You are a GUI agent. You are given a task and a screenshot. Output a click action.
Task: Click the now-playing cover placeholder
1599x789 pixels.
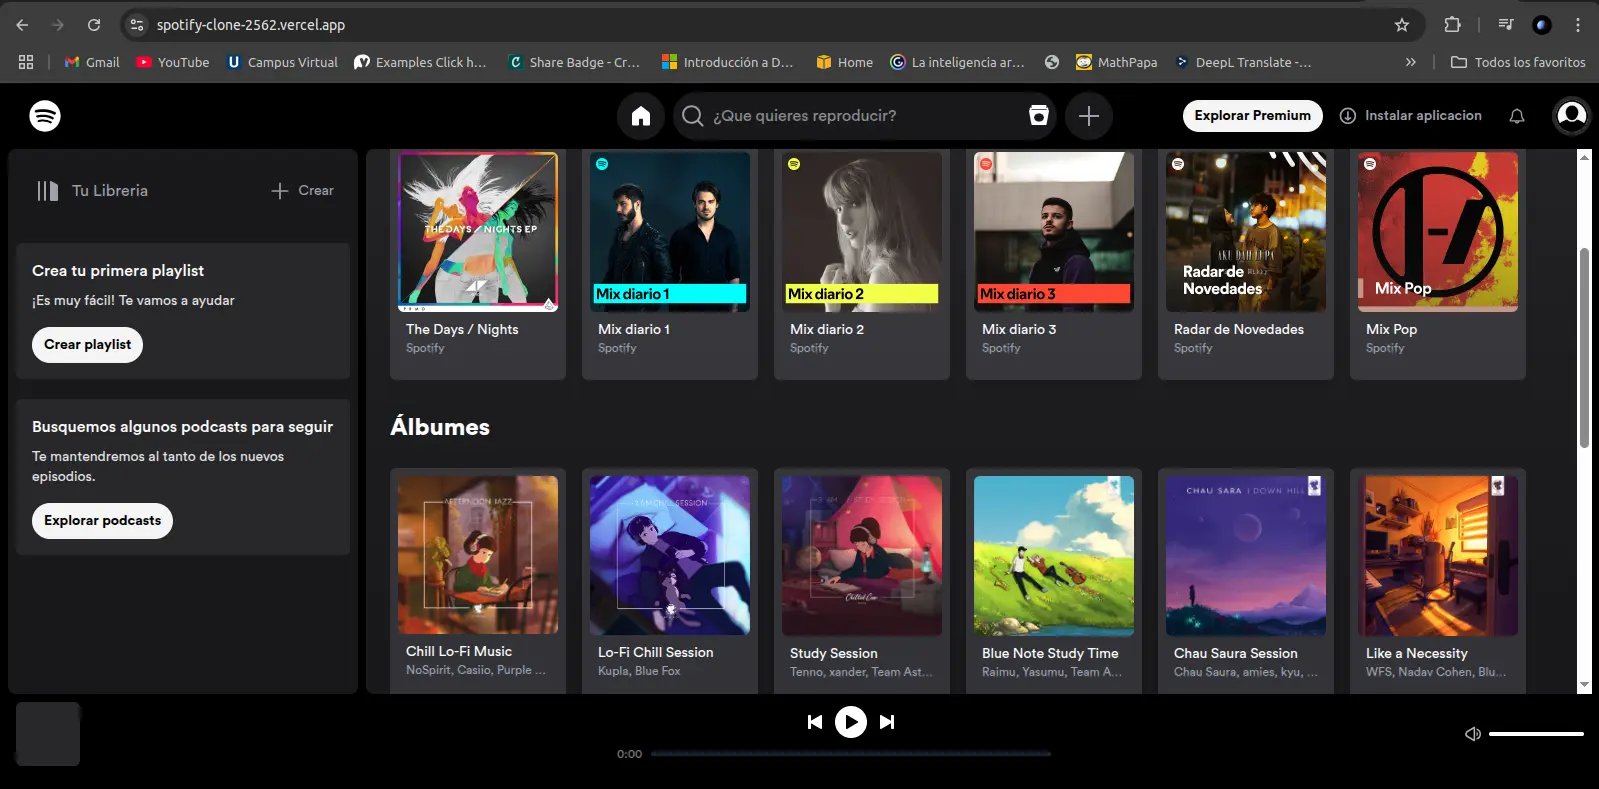tap(48, 734)
